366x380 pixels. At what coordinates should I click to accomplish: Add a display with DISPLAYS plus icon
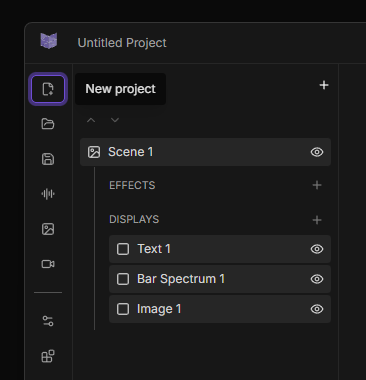317,220
